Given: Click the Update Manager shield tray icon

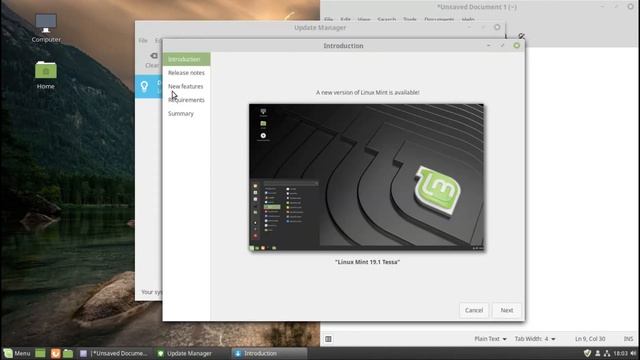Looking at the screenshot, I should pyautogui.click(x=587, y=353).
